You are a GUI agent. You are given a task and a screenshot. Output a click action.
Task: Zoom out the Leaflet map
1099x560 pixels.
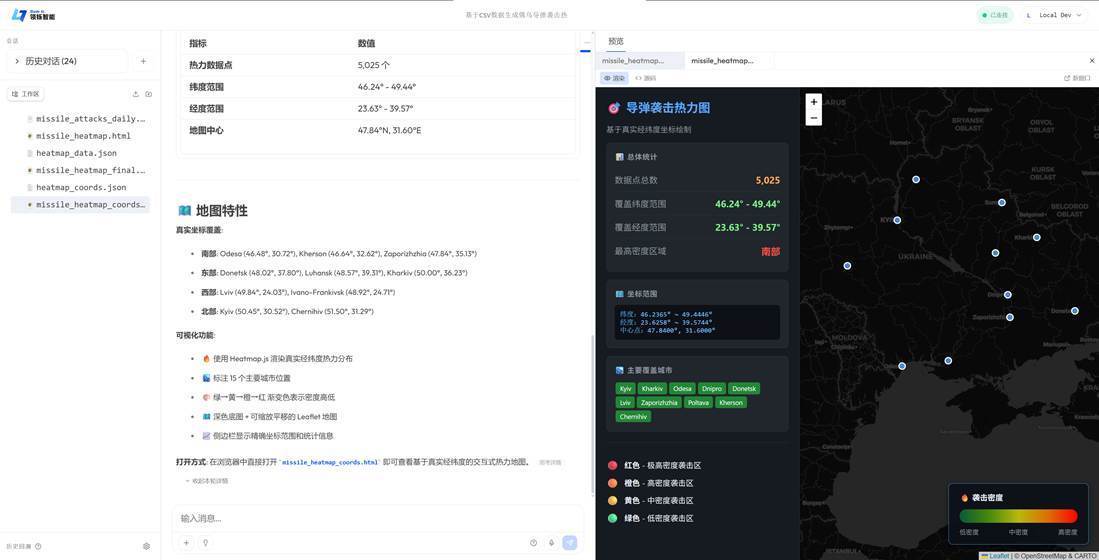tap(814, 118)
